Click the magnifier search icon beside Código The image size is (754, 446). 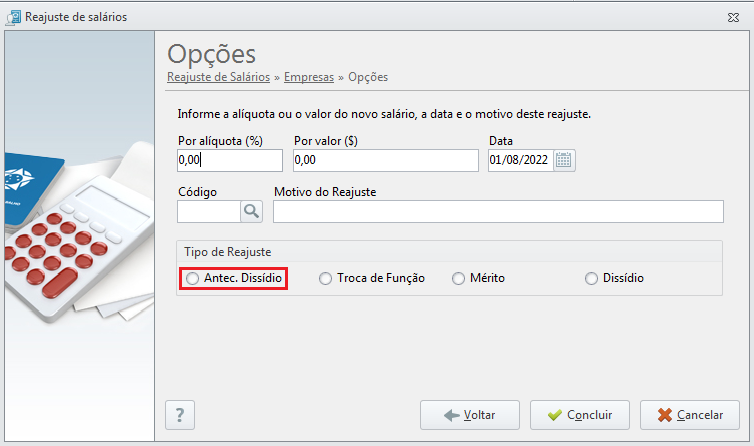pyautogui.click(x=251, y=211)
